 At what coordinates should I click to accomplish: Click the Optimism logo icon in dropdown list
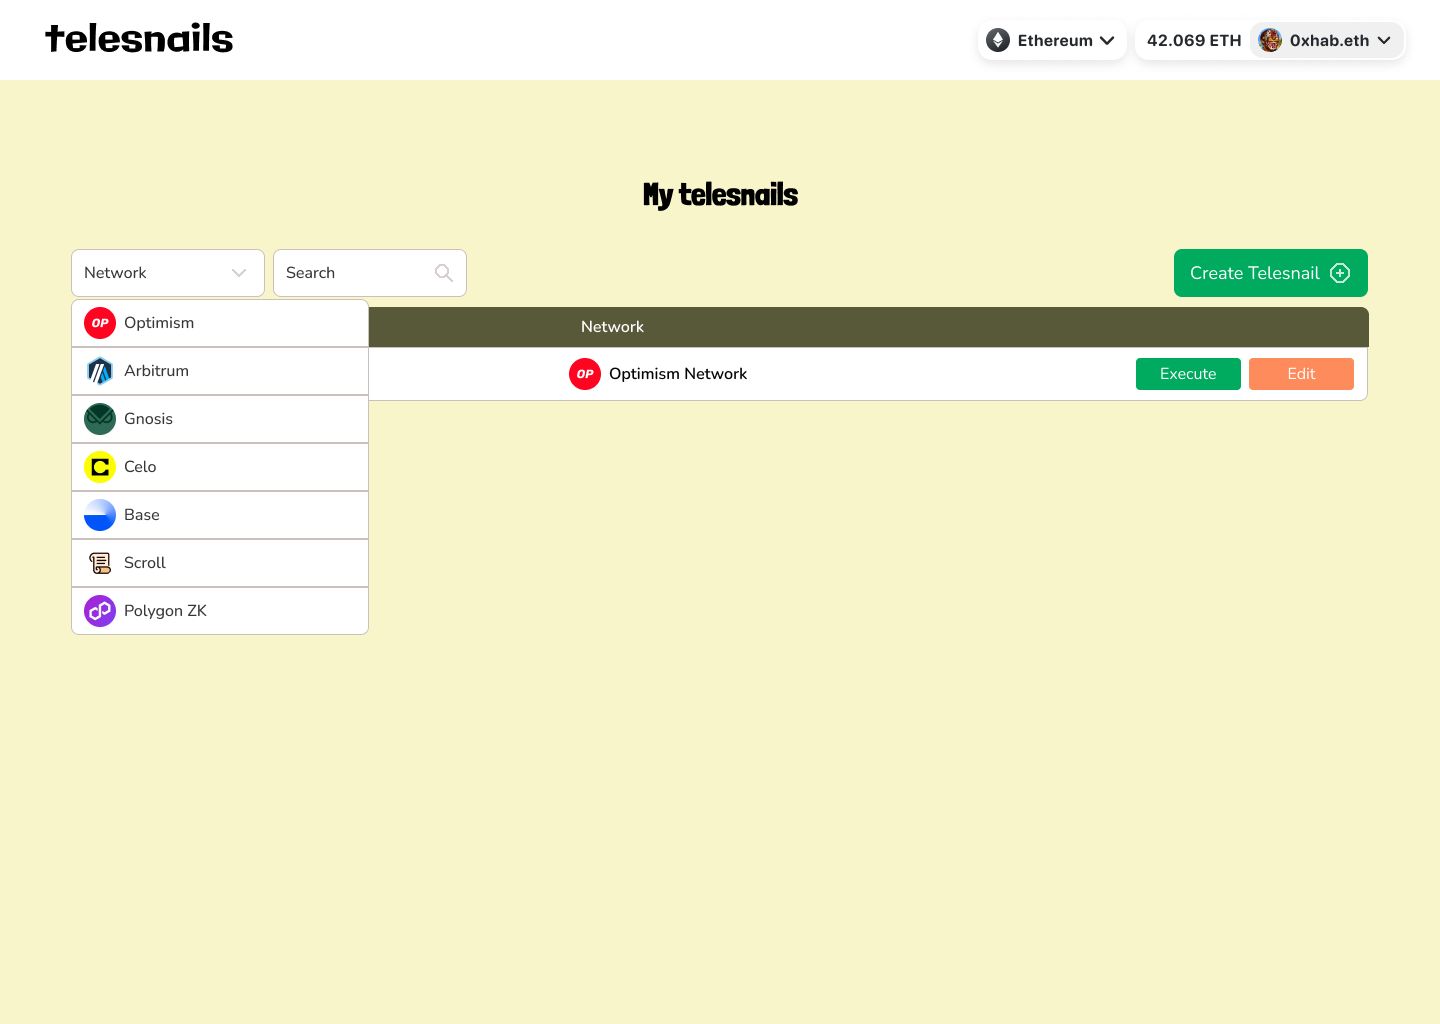coord(100,323)
